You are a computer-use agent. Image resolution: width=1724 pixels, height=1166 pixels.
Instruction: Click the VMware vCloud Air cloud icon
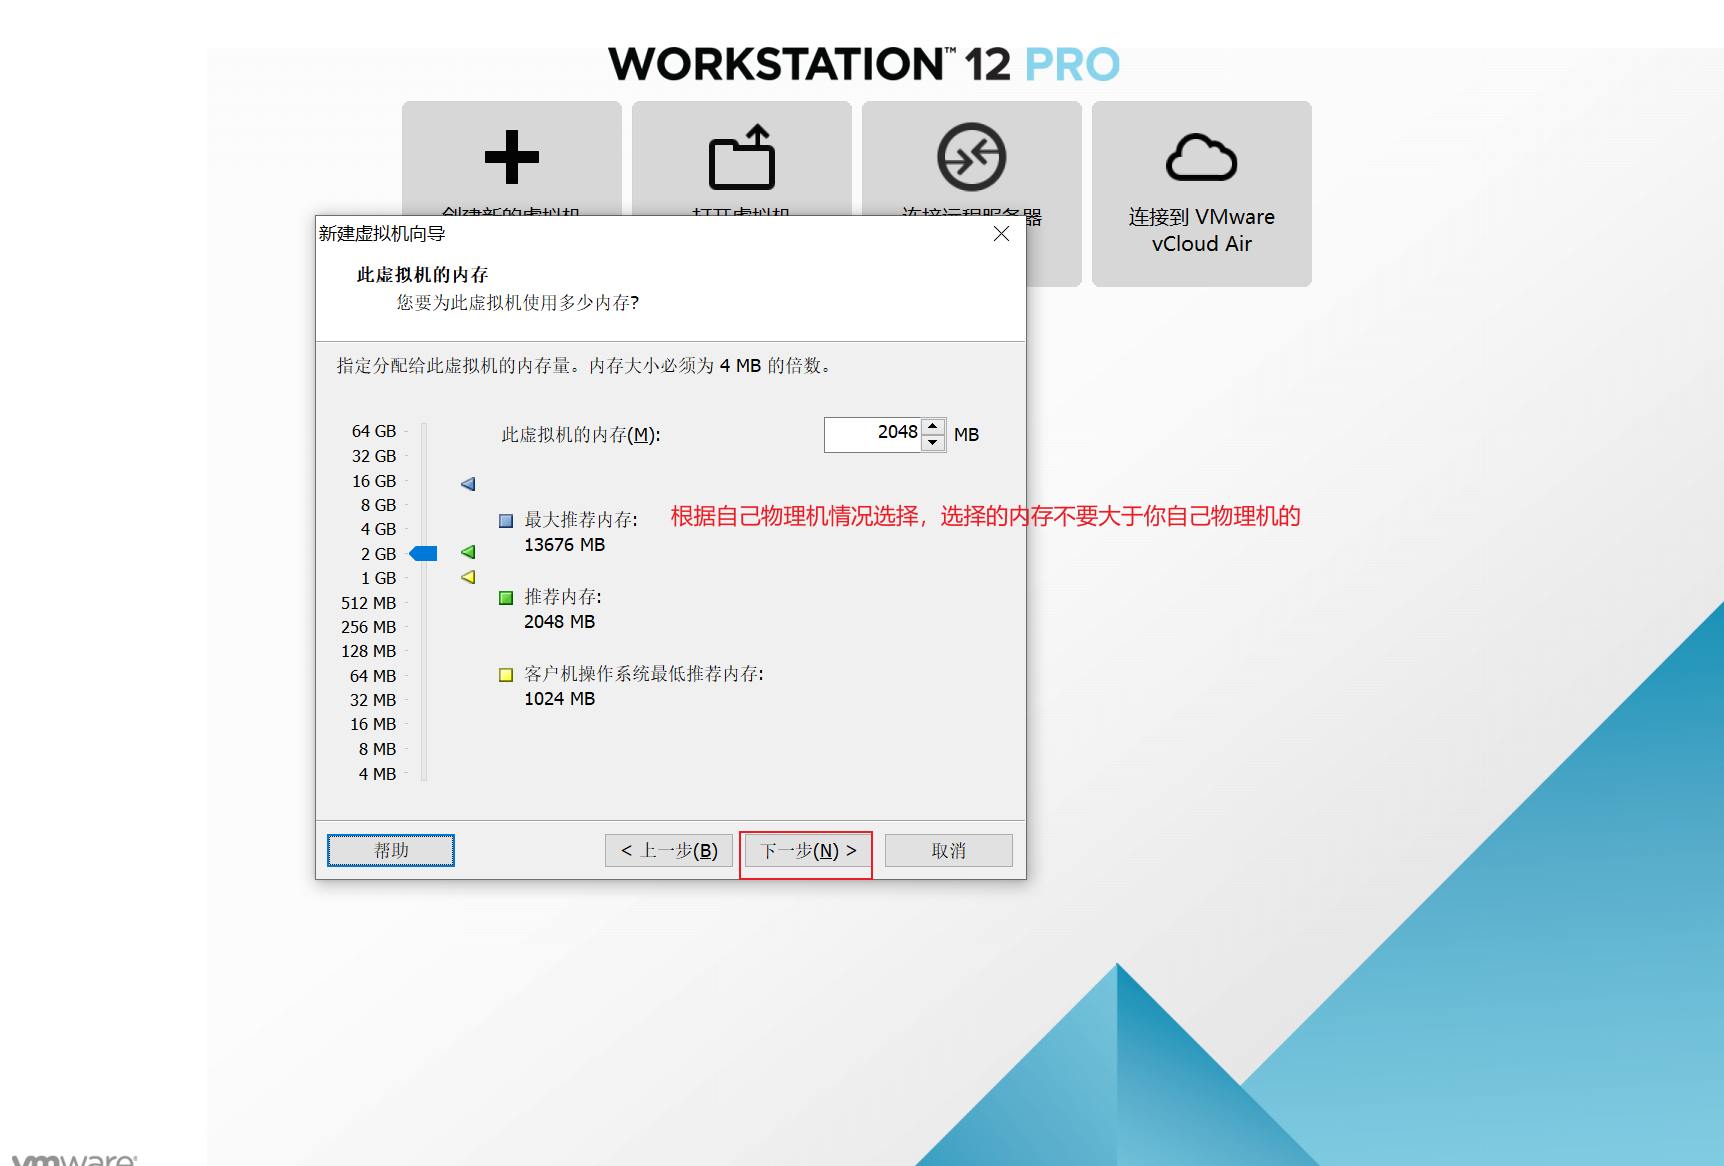coord(1201,157)
